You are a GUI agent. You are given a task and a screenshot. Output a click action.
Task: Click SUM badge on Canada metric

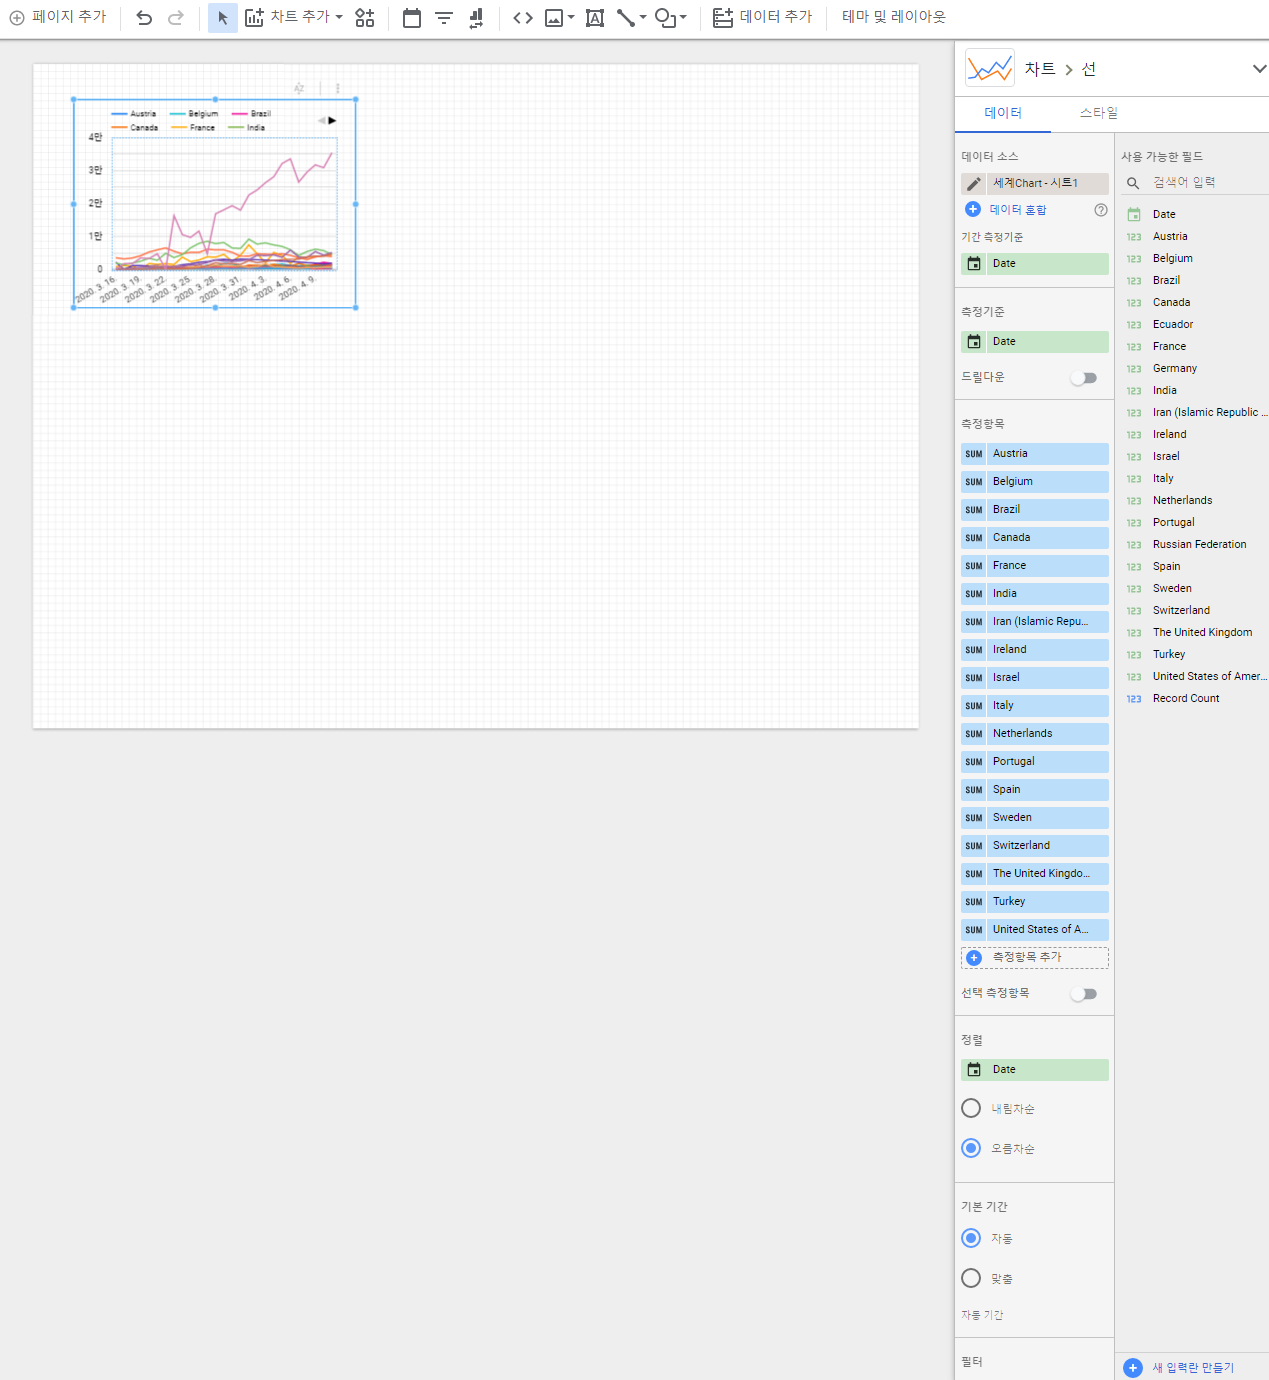974,538
